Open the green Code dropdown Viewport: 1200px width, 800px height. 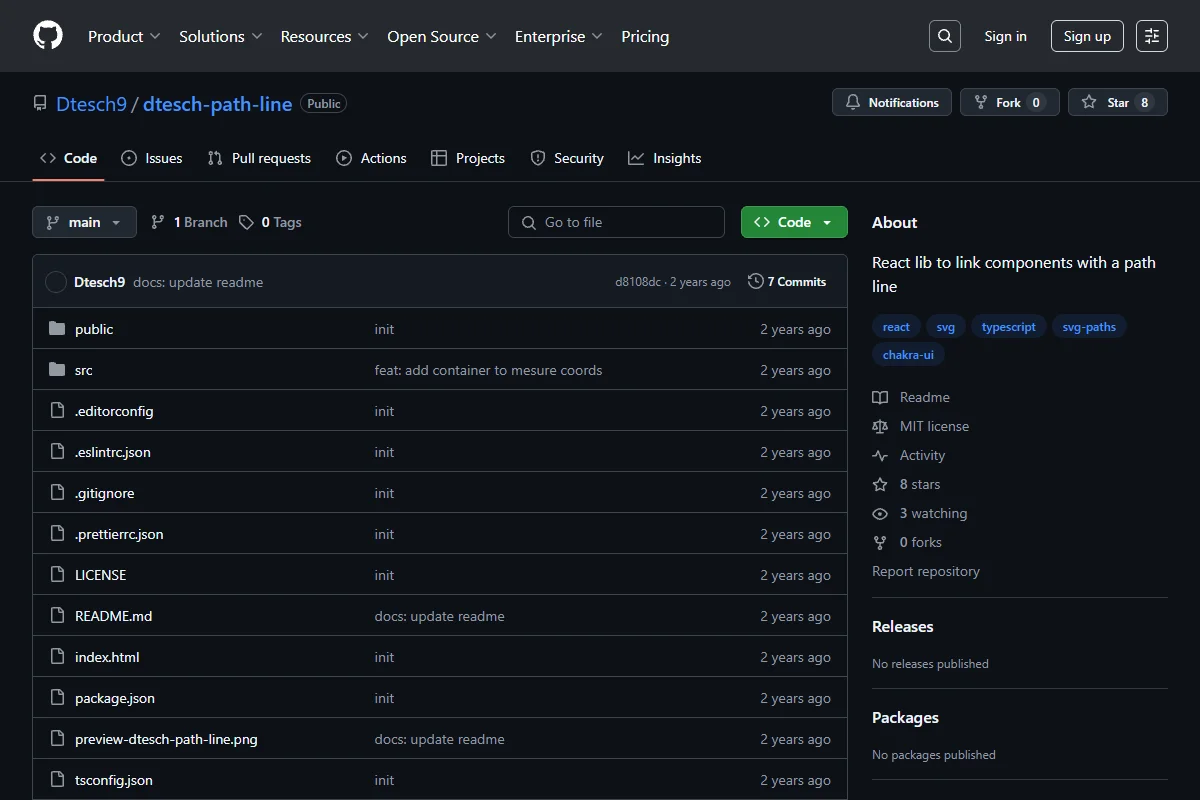(794, 222)
